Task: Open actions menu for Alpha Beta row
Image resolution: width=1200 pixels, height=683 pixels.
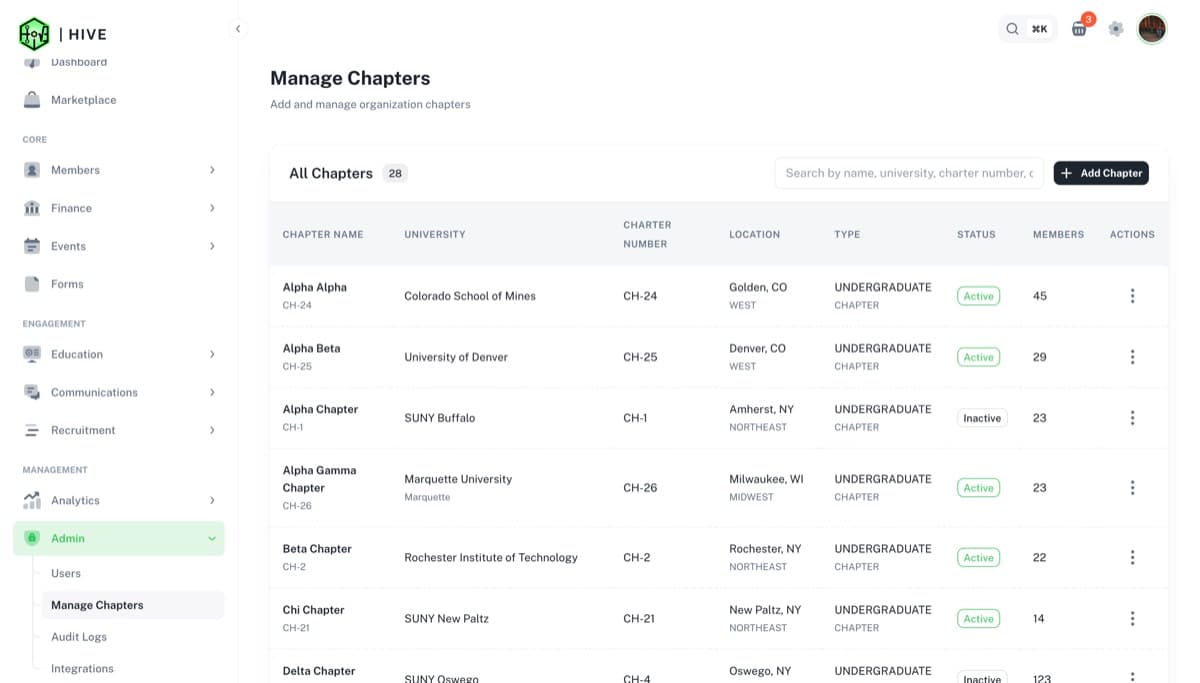Action: (x=1132, y=357)
